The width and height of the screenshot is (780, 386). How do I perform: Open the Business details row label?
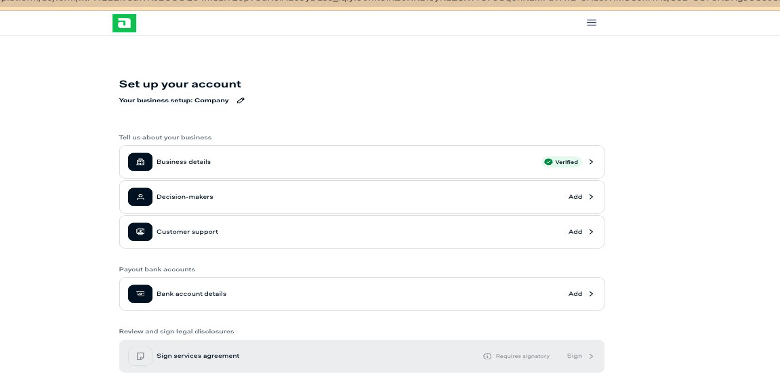[x=183, y=162]
